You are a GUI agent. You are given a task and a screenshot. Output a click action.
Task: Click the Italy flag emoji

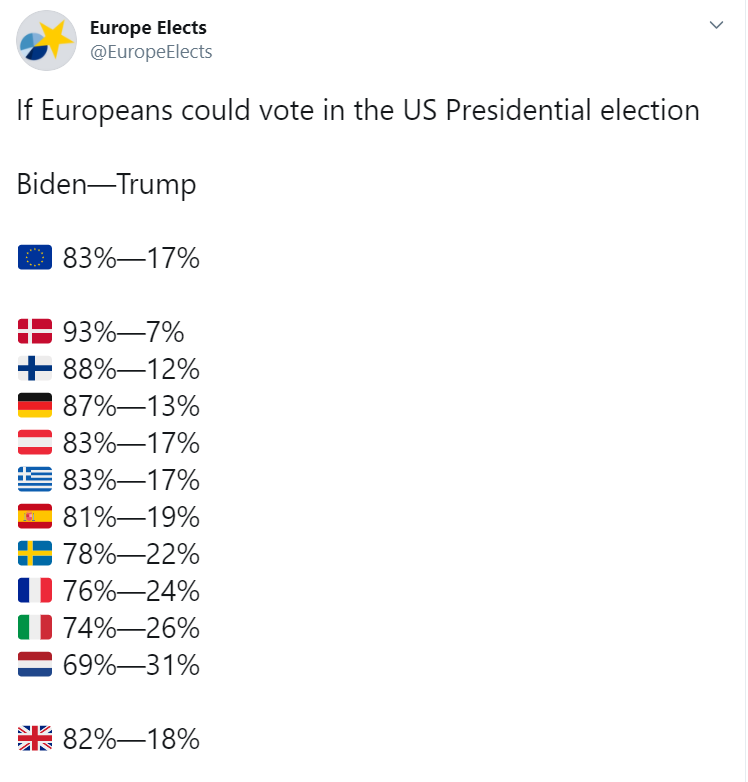coord(35,627)
